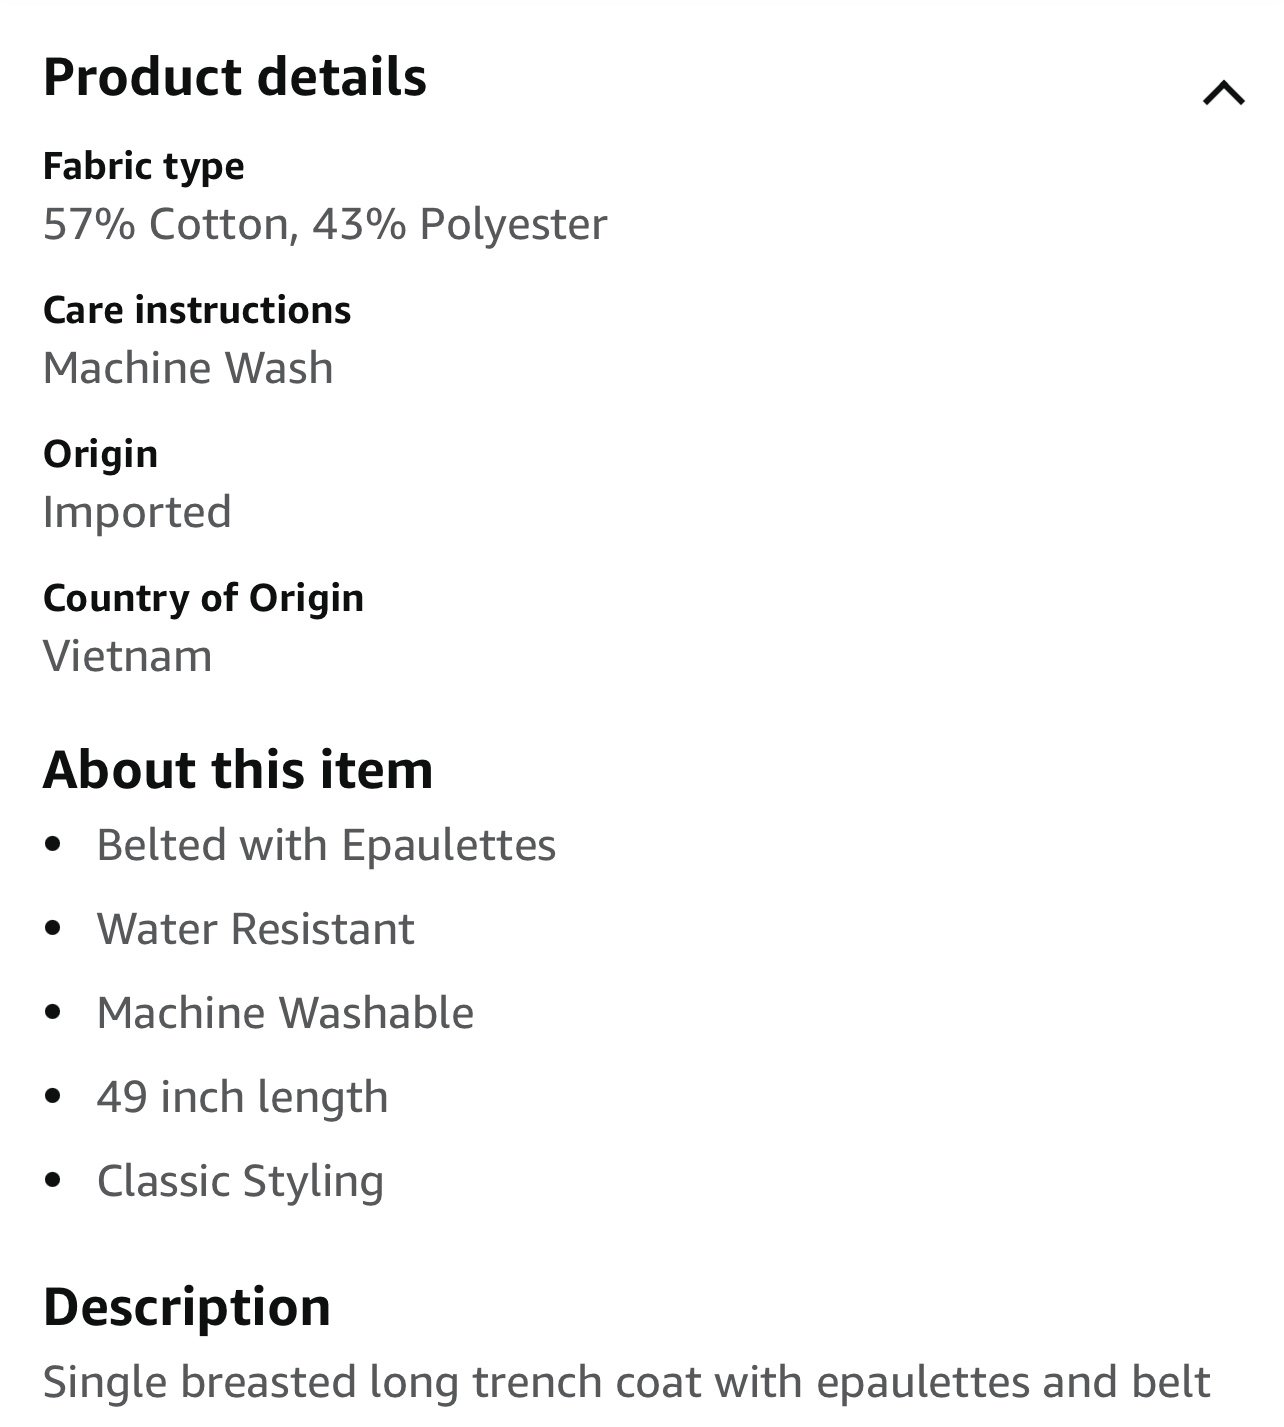Viewport: 1284px width, 1427px height.
Task: Click the Country of Origin label
Action: click(203, 598)
